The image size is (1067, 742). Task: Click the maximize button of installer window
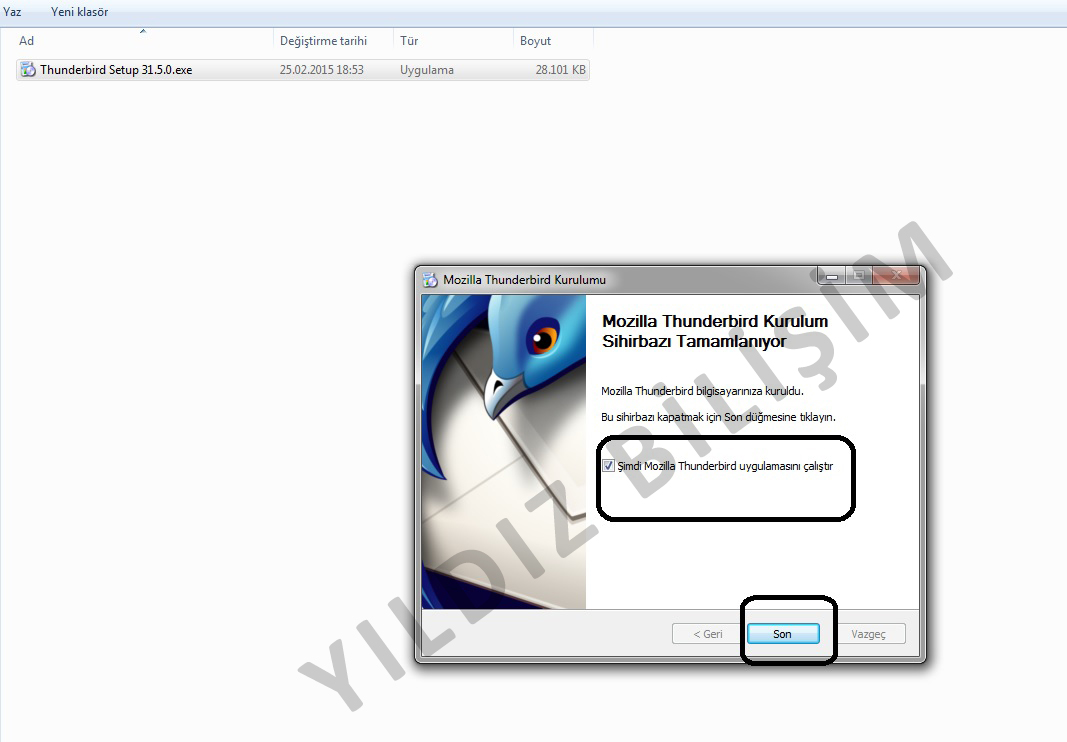point(859,275)
